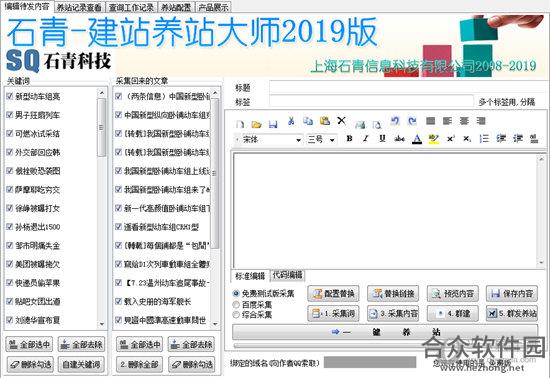Align text right

[x=481, y=121]
